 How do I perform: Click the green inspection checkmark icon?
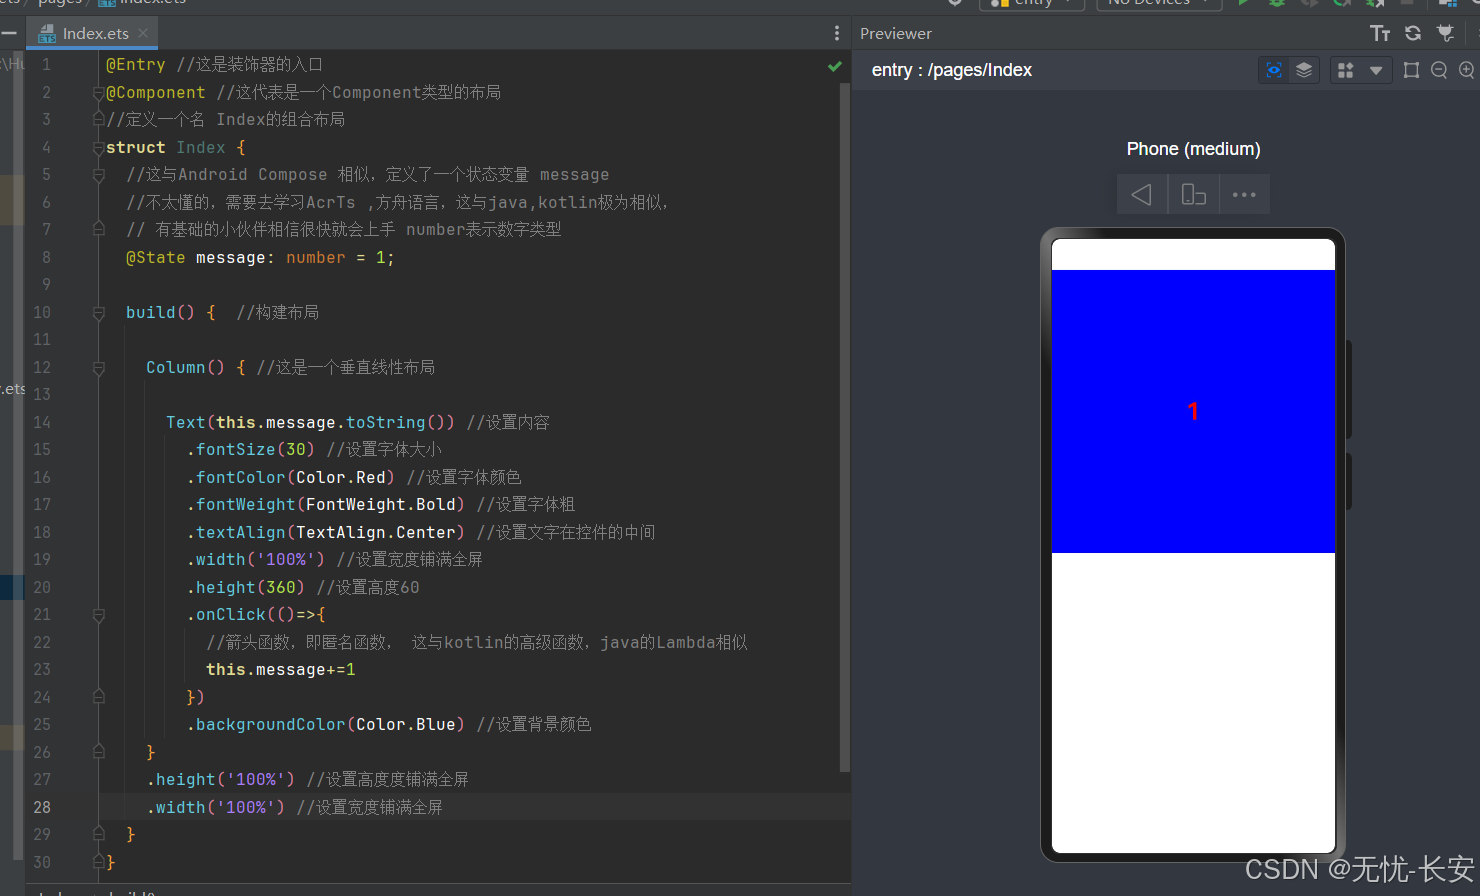click(835, 66)
